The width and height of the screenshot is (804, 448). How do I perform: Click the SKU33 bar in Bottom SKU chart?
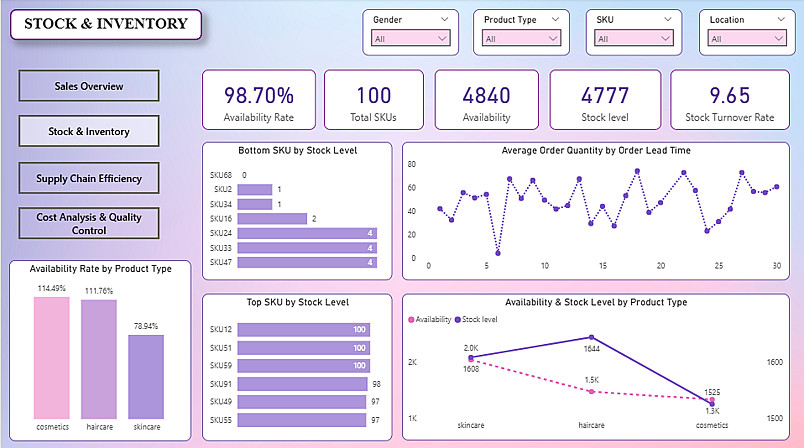(x=307, y=248)
